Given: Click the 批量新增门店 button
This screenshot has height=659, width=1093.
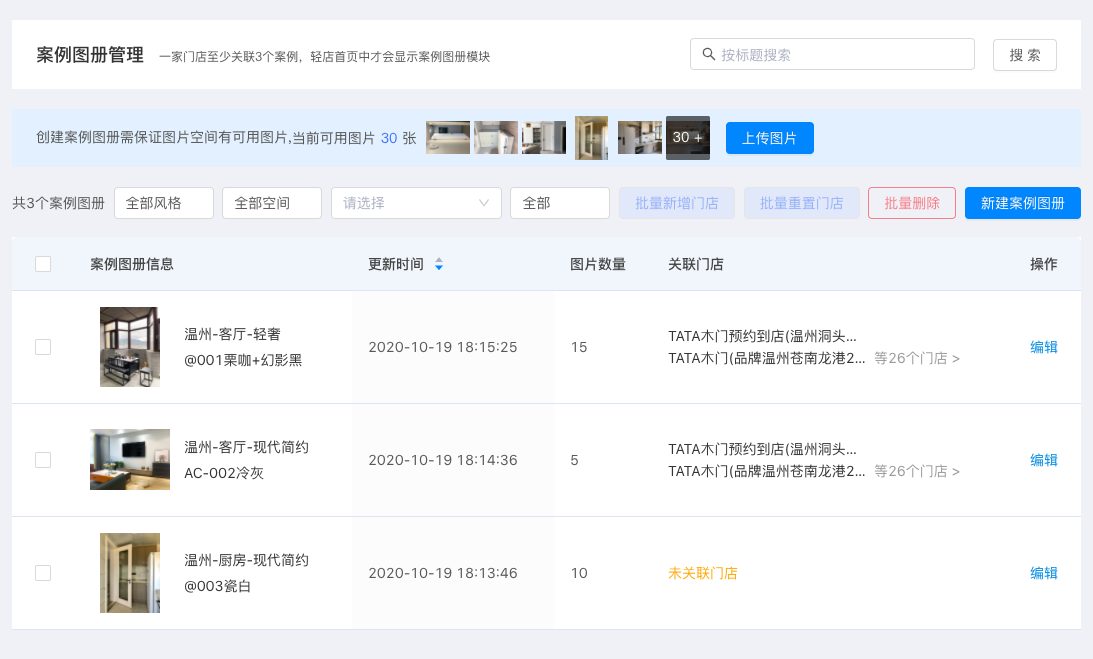Looking at the screenshot, I should [x=677, y=203].
